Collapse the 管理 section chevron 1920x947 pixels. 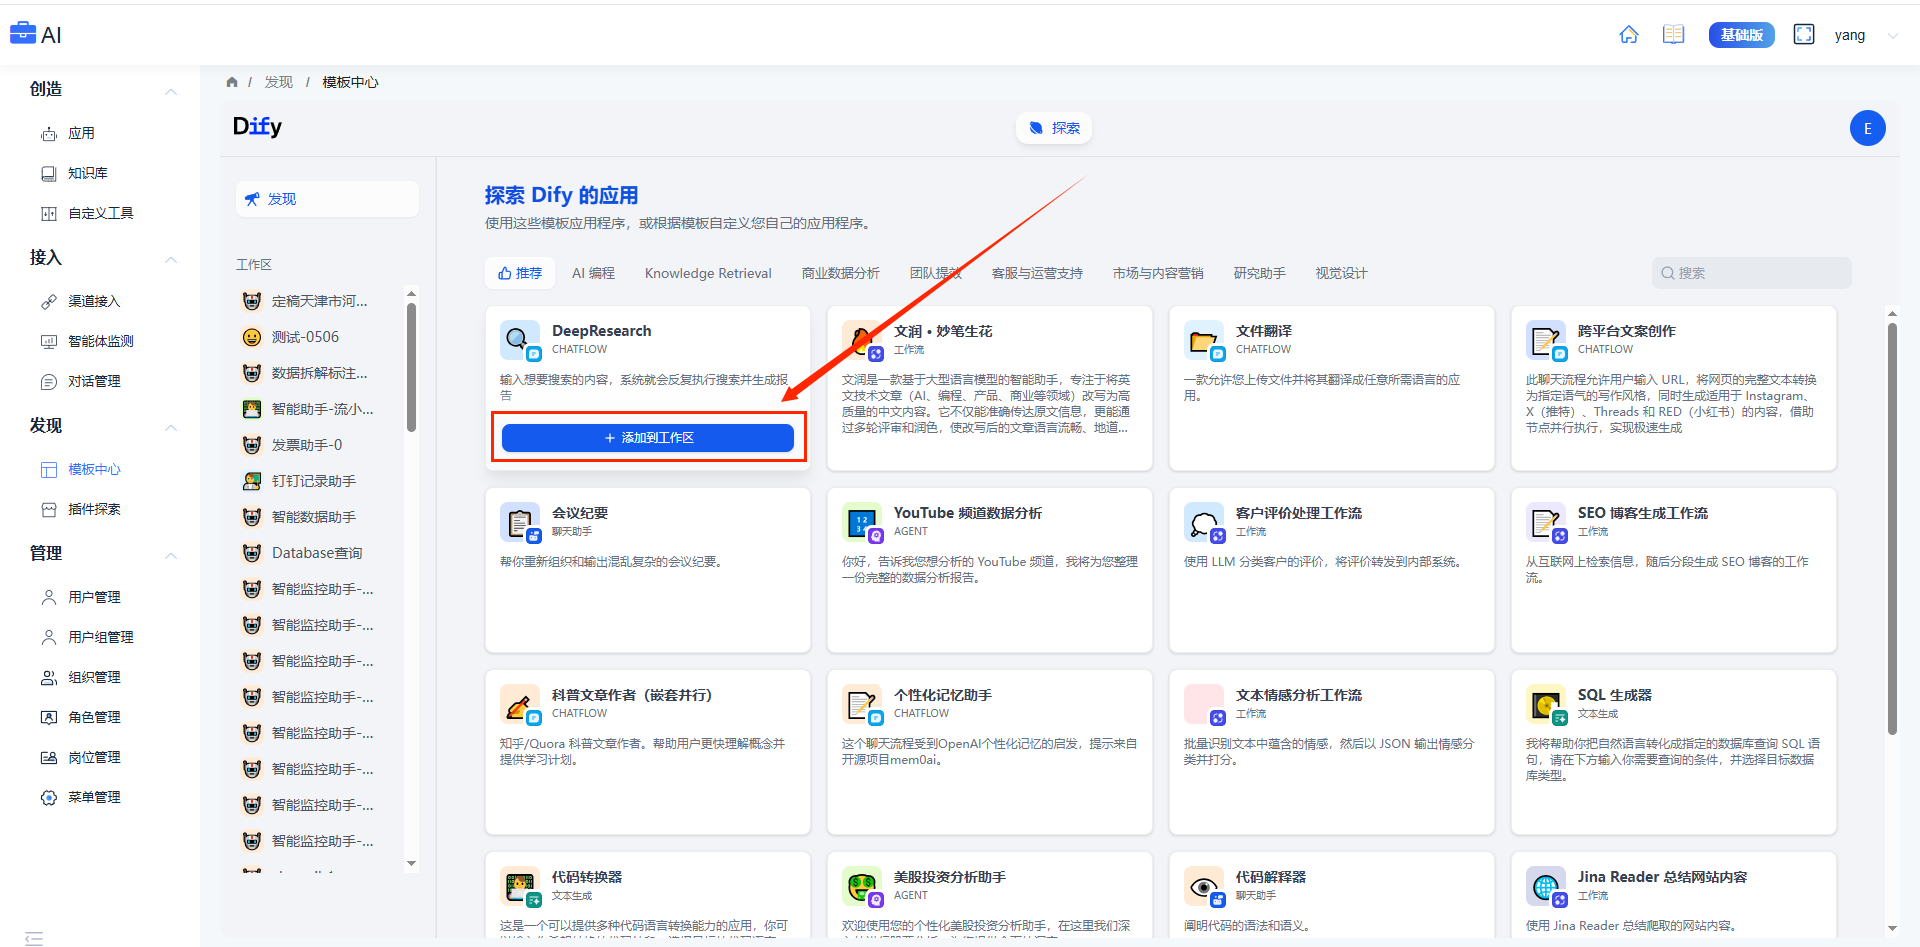coord(171,555)
